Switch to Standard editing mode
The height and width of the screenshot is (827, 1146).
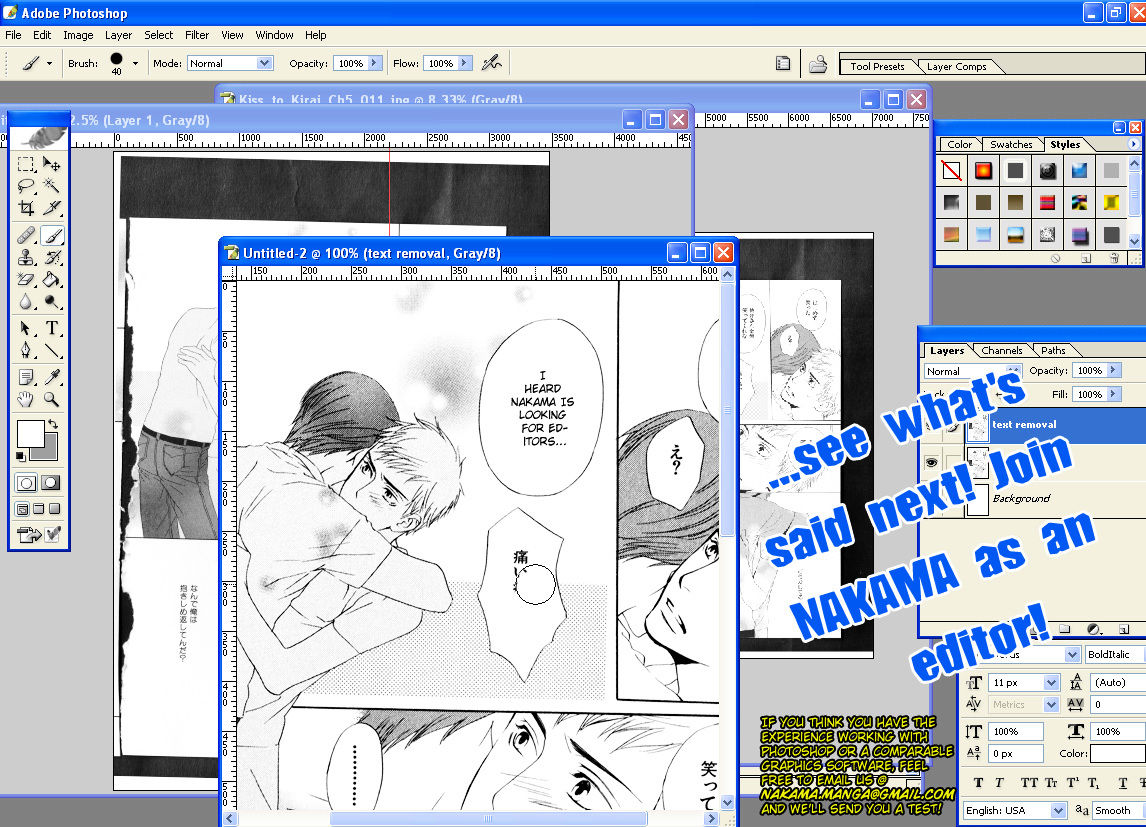tap(26, 483)
